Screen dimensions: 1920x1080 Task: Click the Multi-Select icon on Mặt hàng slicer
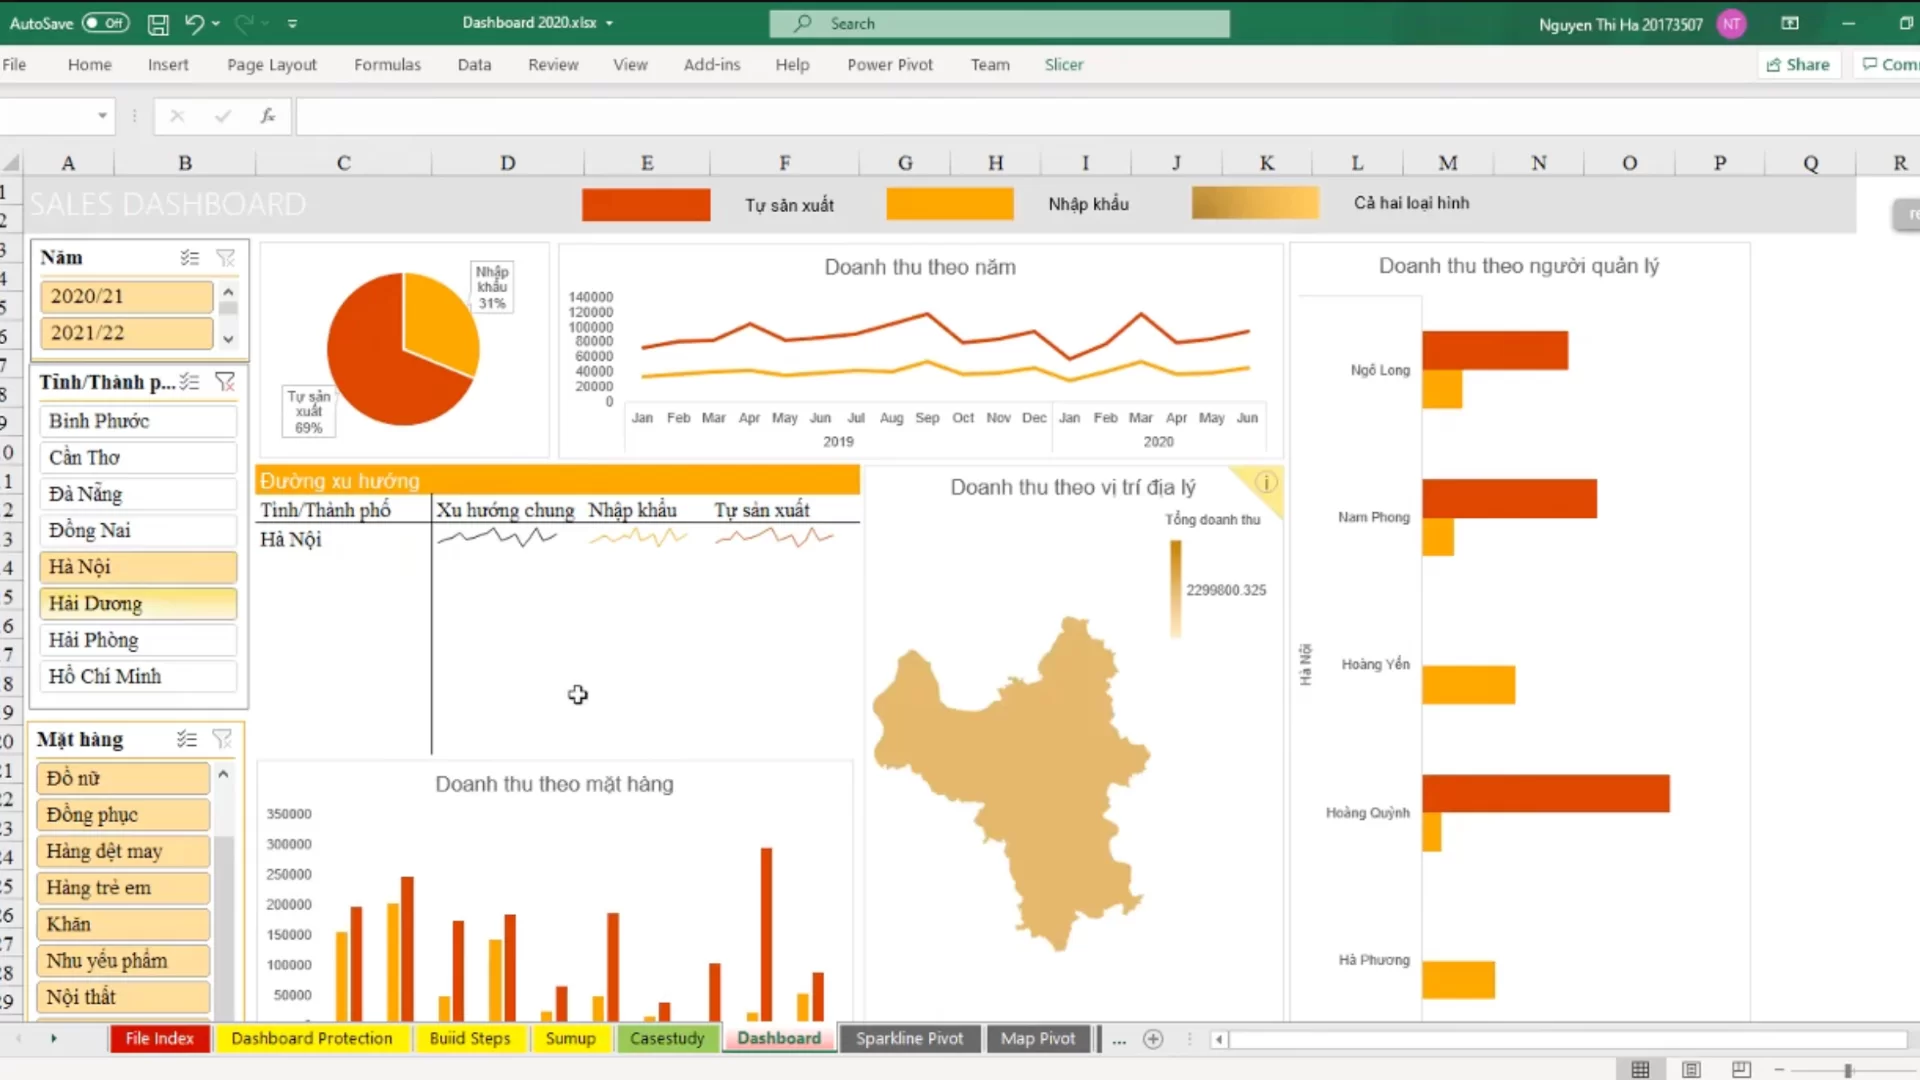(186, 739)
